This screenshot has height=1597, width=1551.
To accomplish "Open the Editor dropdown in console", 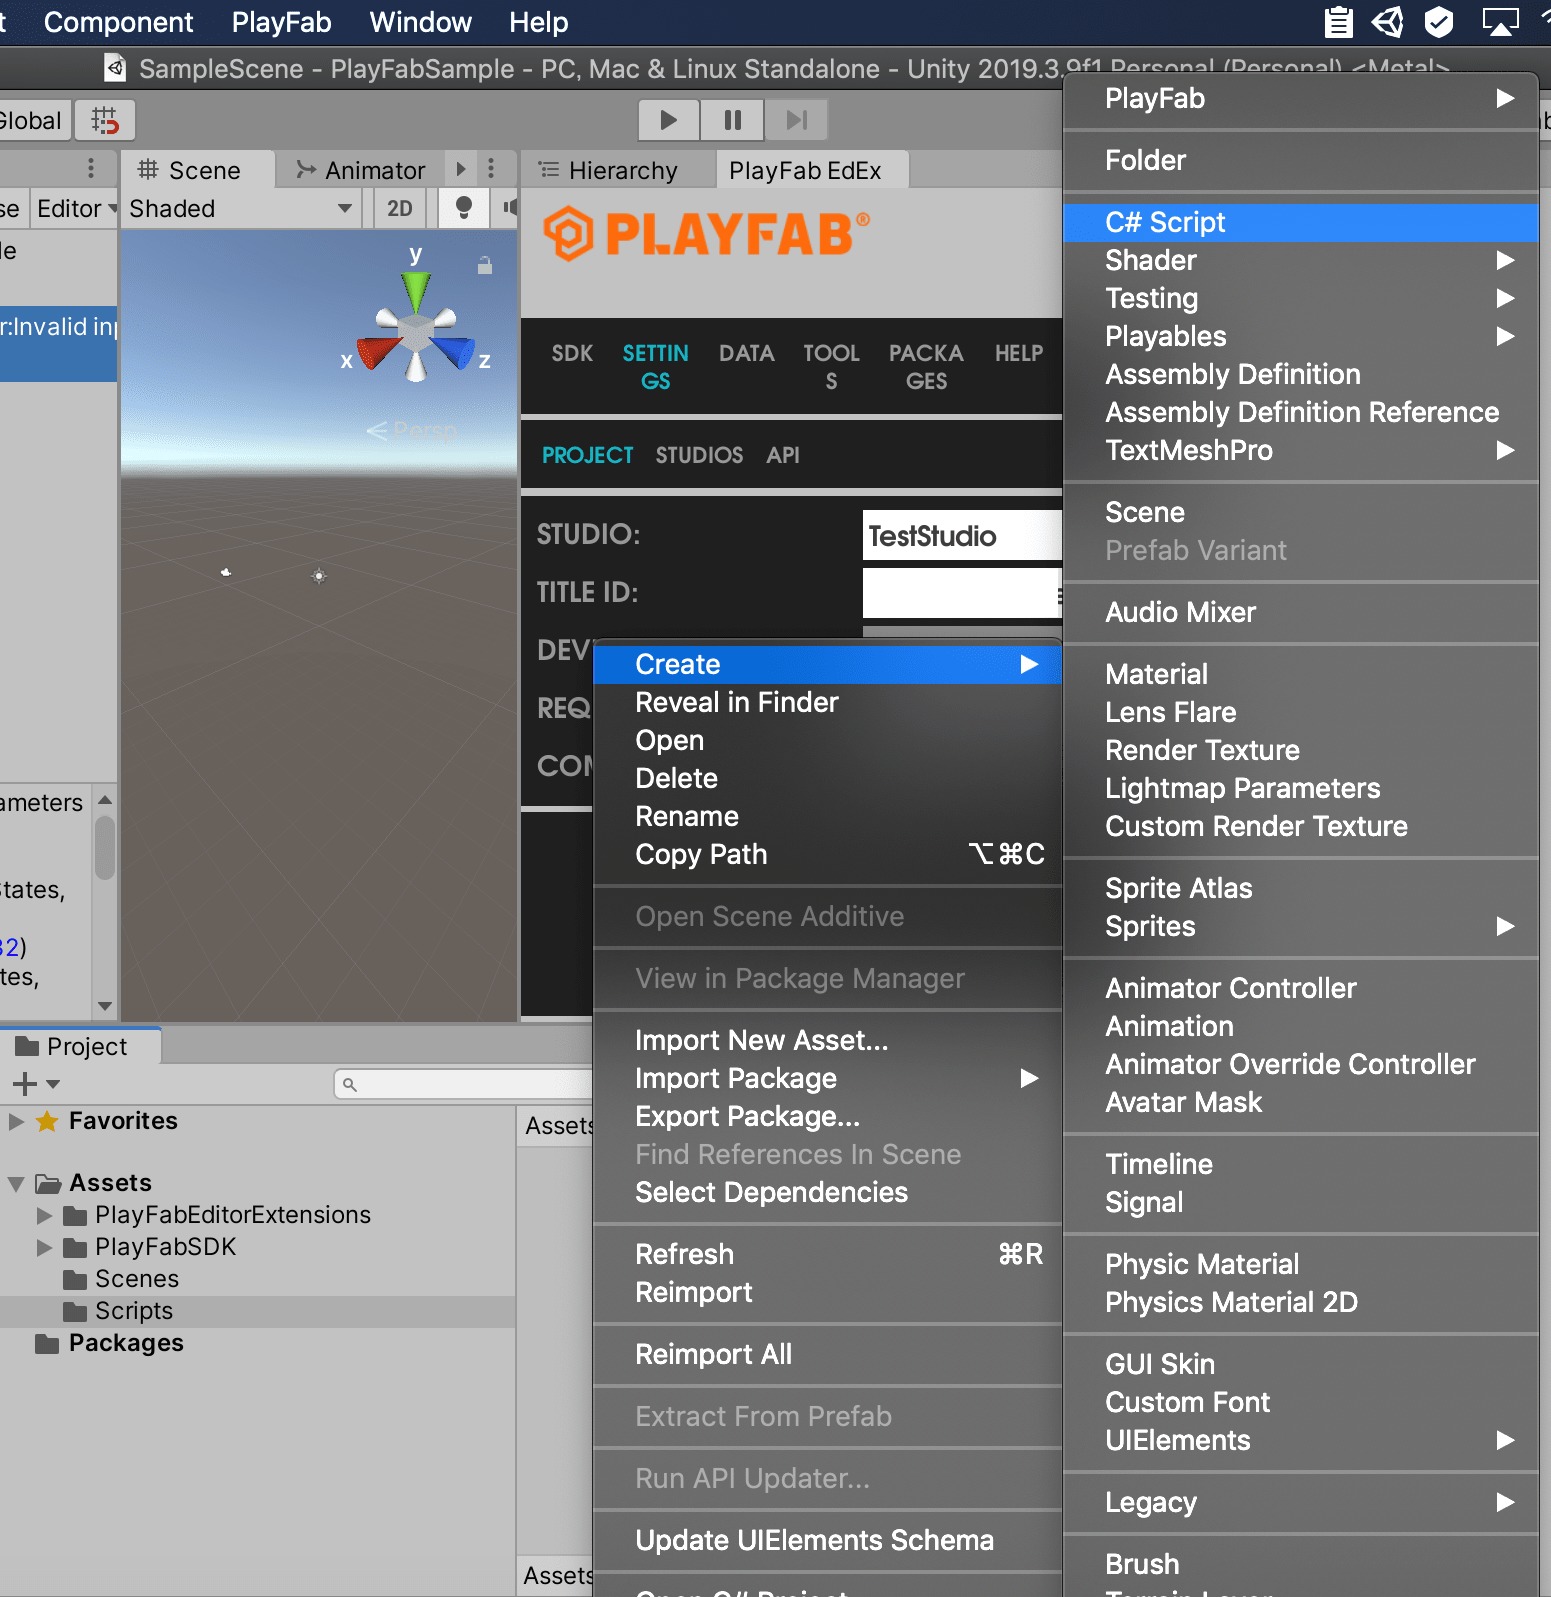I will (x=75, y=208).
